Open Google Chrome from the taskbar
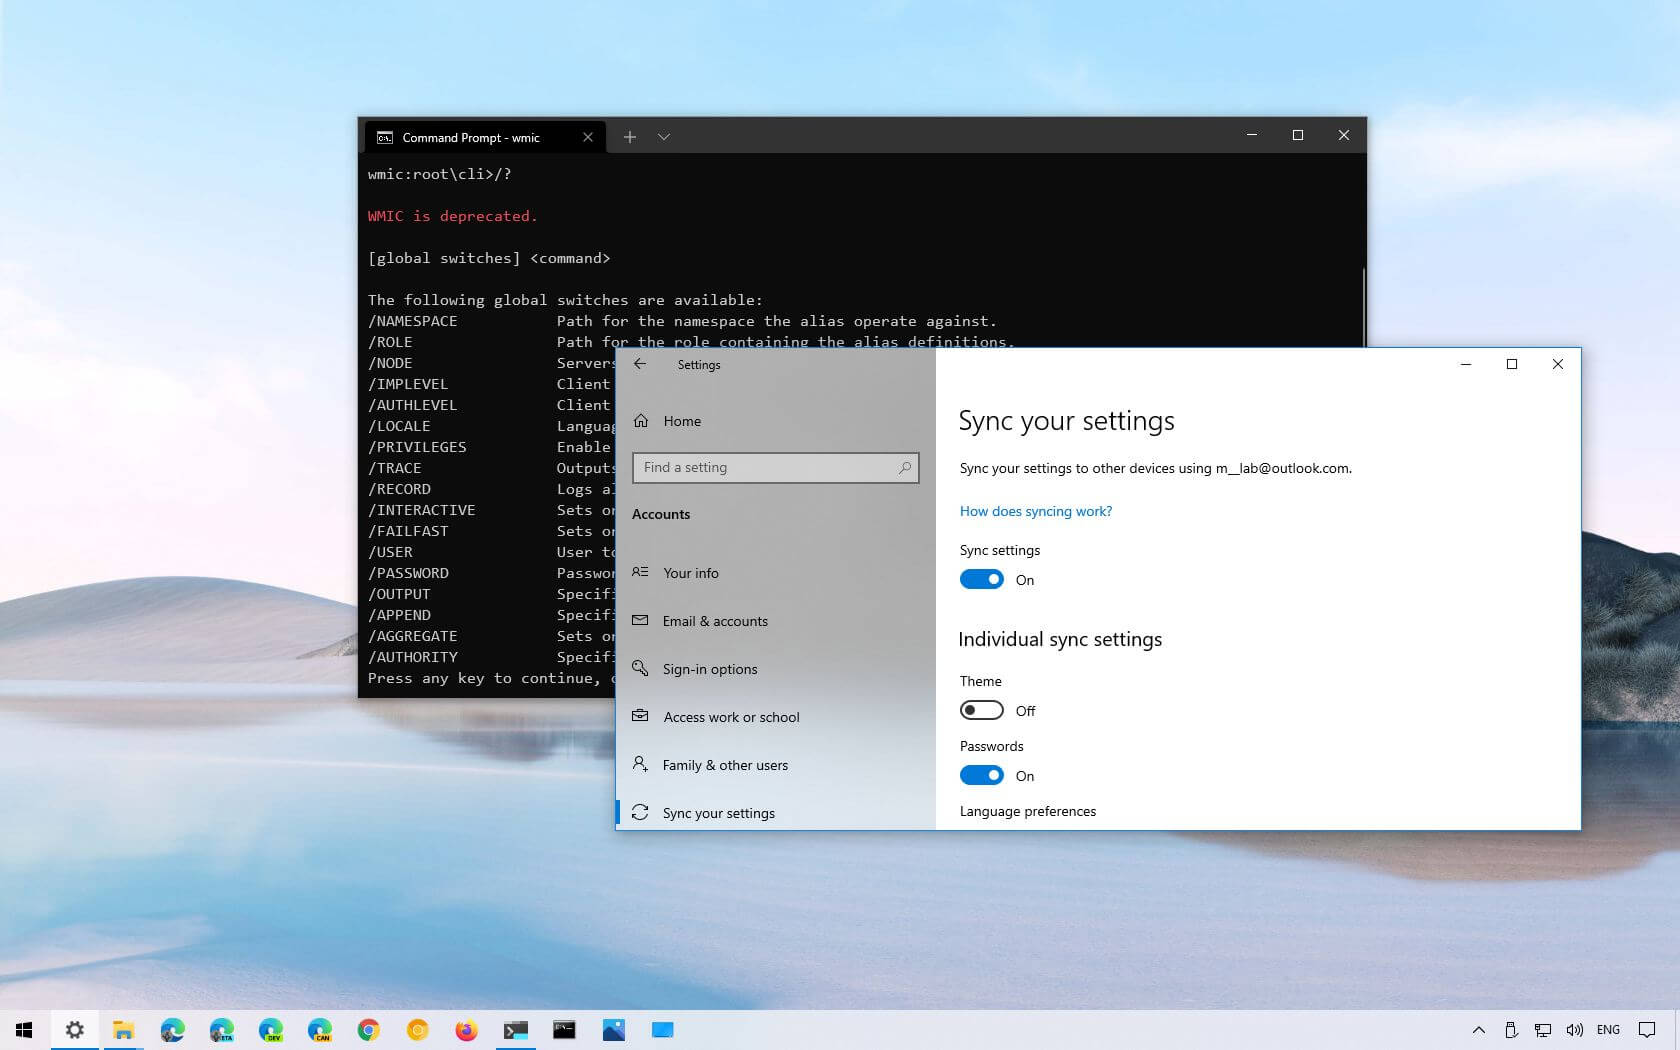 tap(369, 1030)
